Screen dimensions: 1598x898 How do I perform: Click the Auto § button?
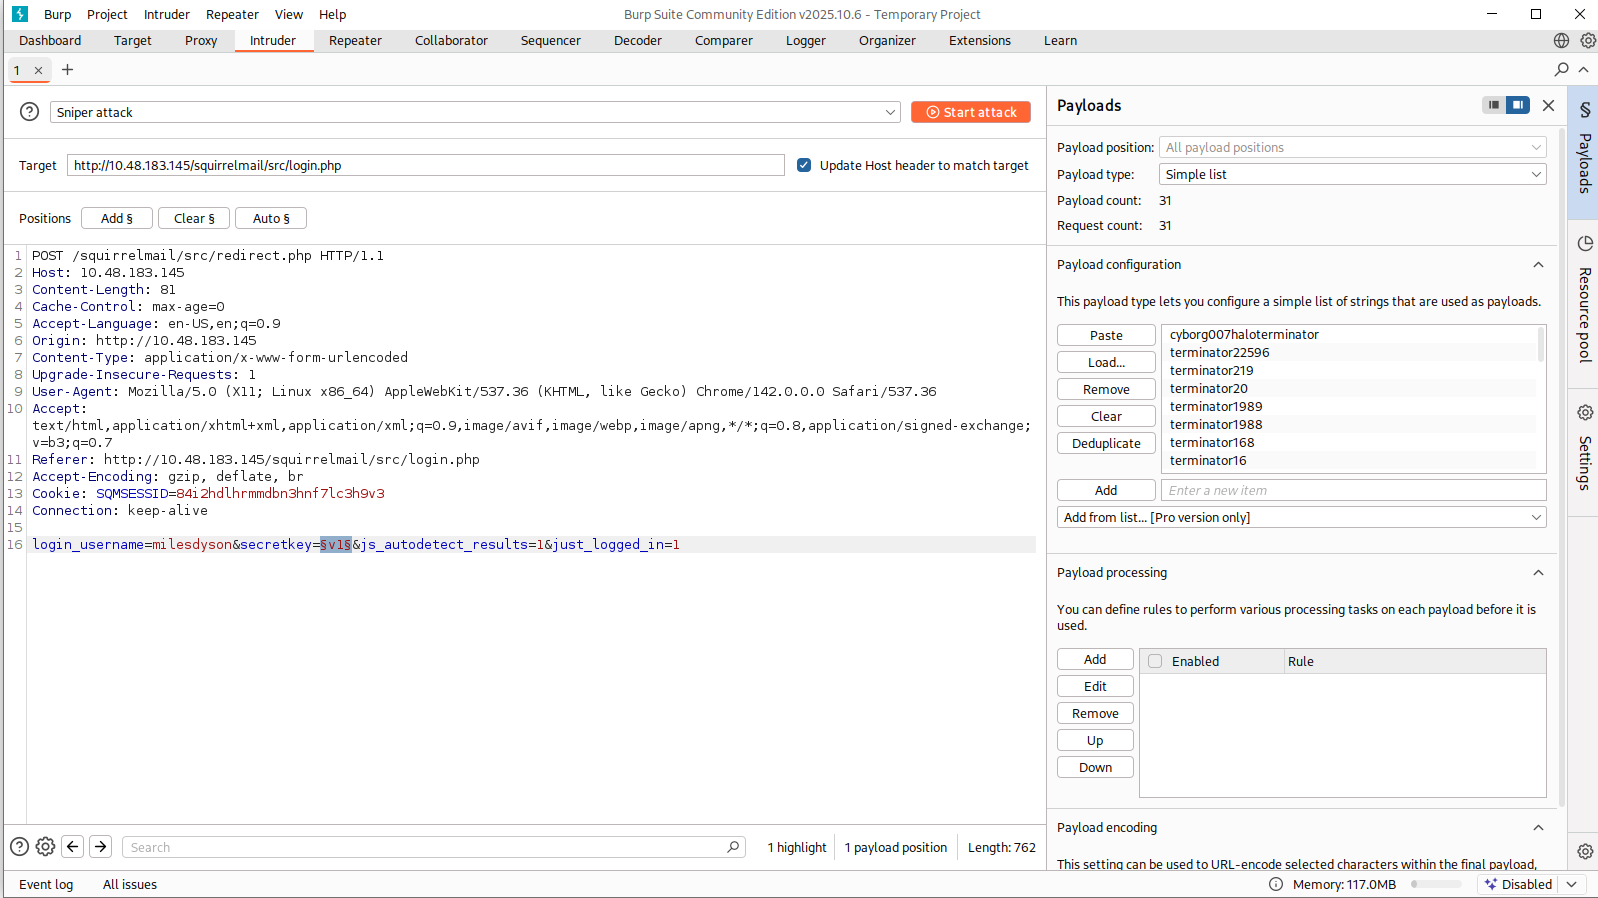pos(271,218)
